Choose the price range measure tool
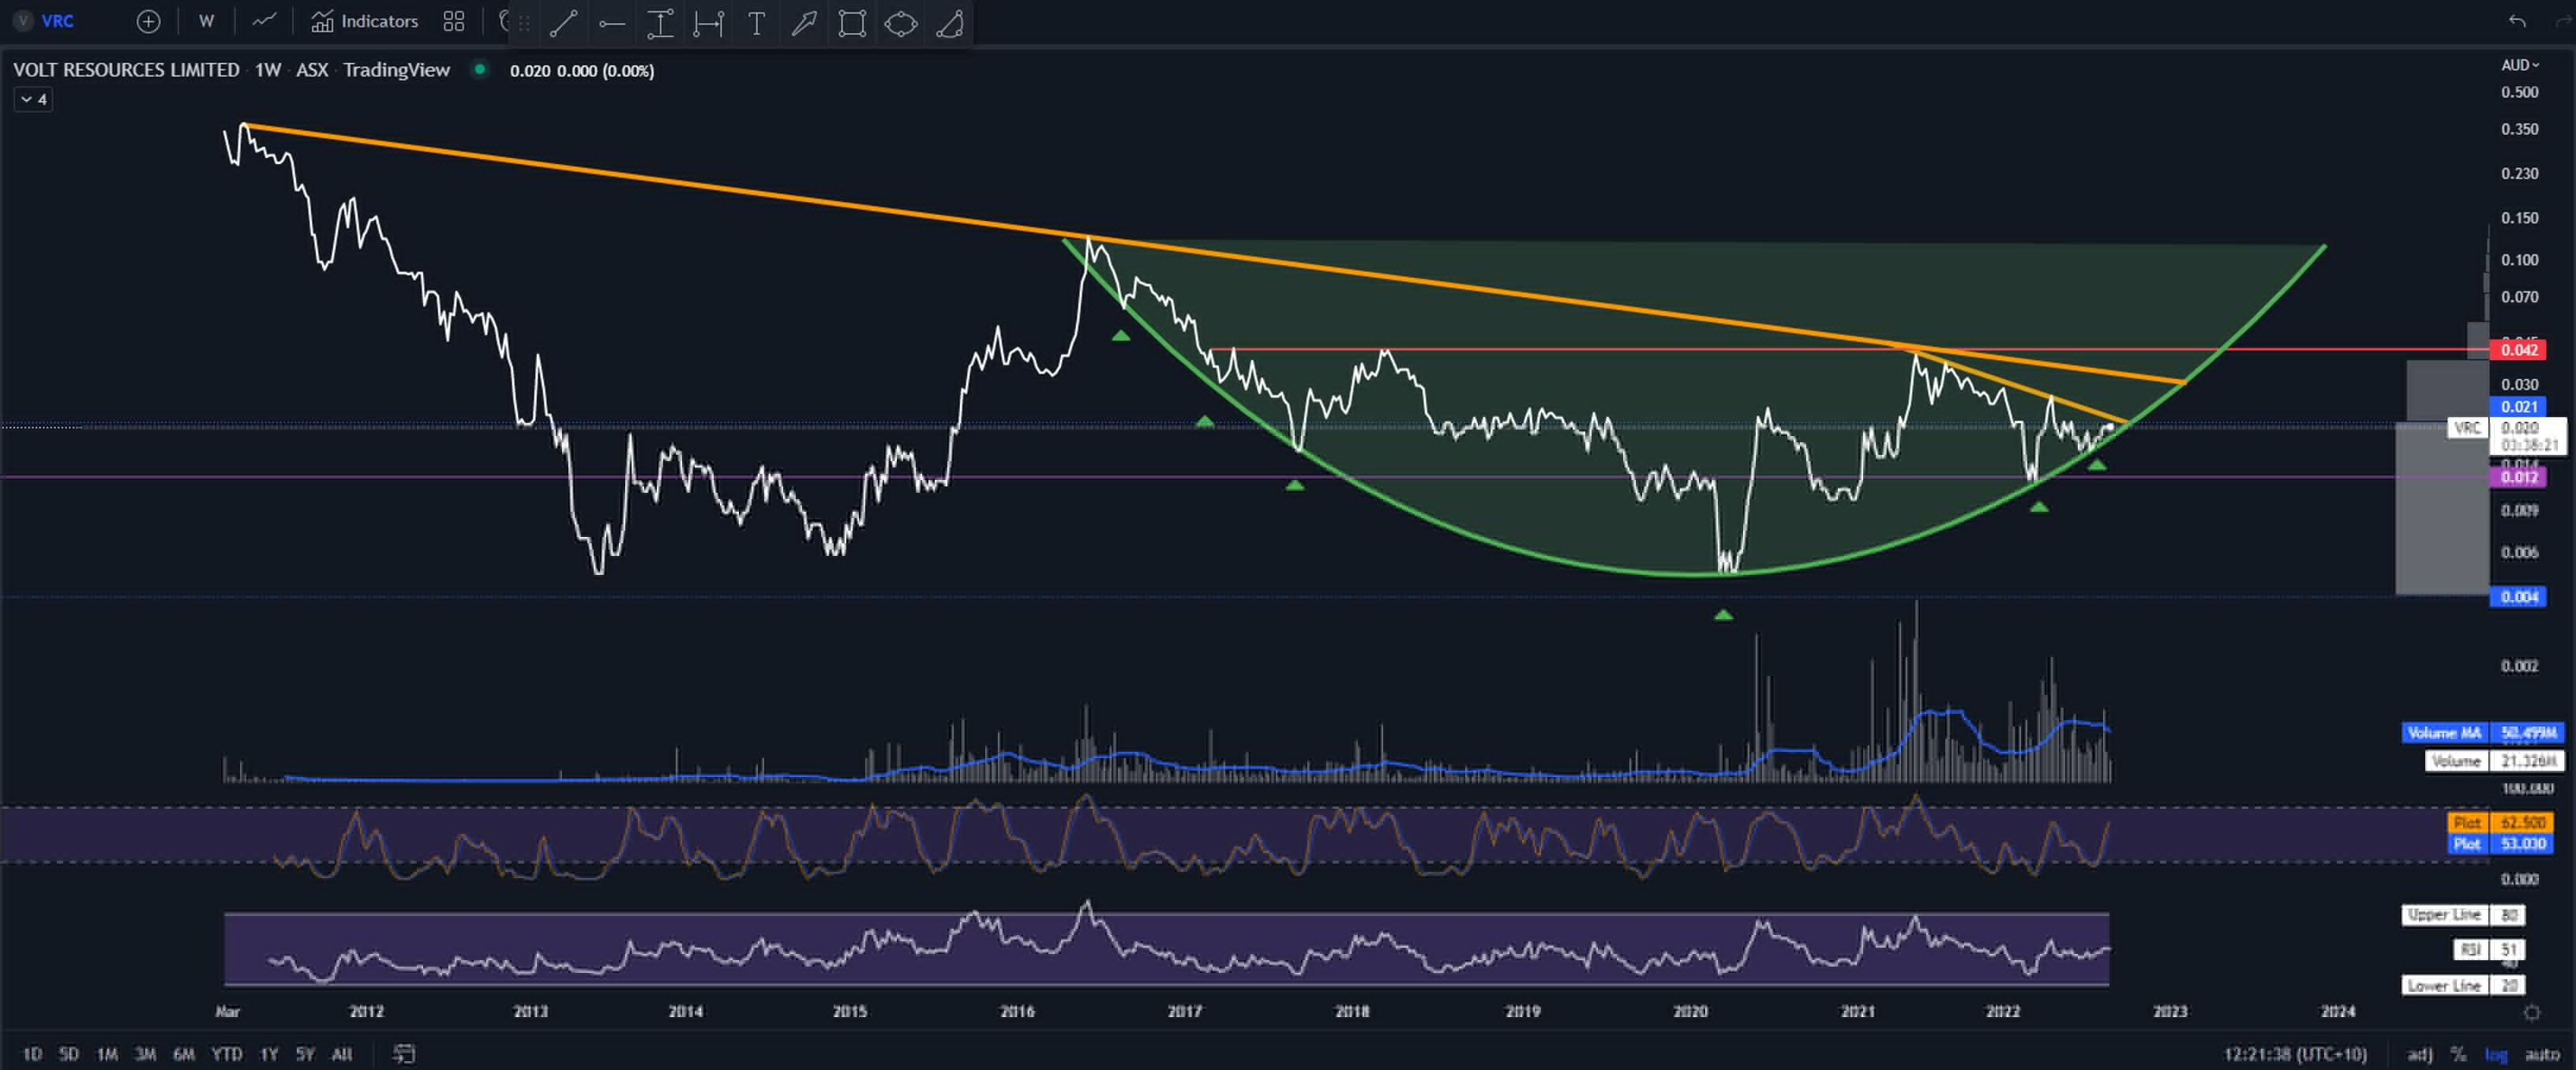Viewport: 2576px width, 1070px height. click(660, 23)
